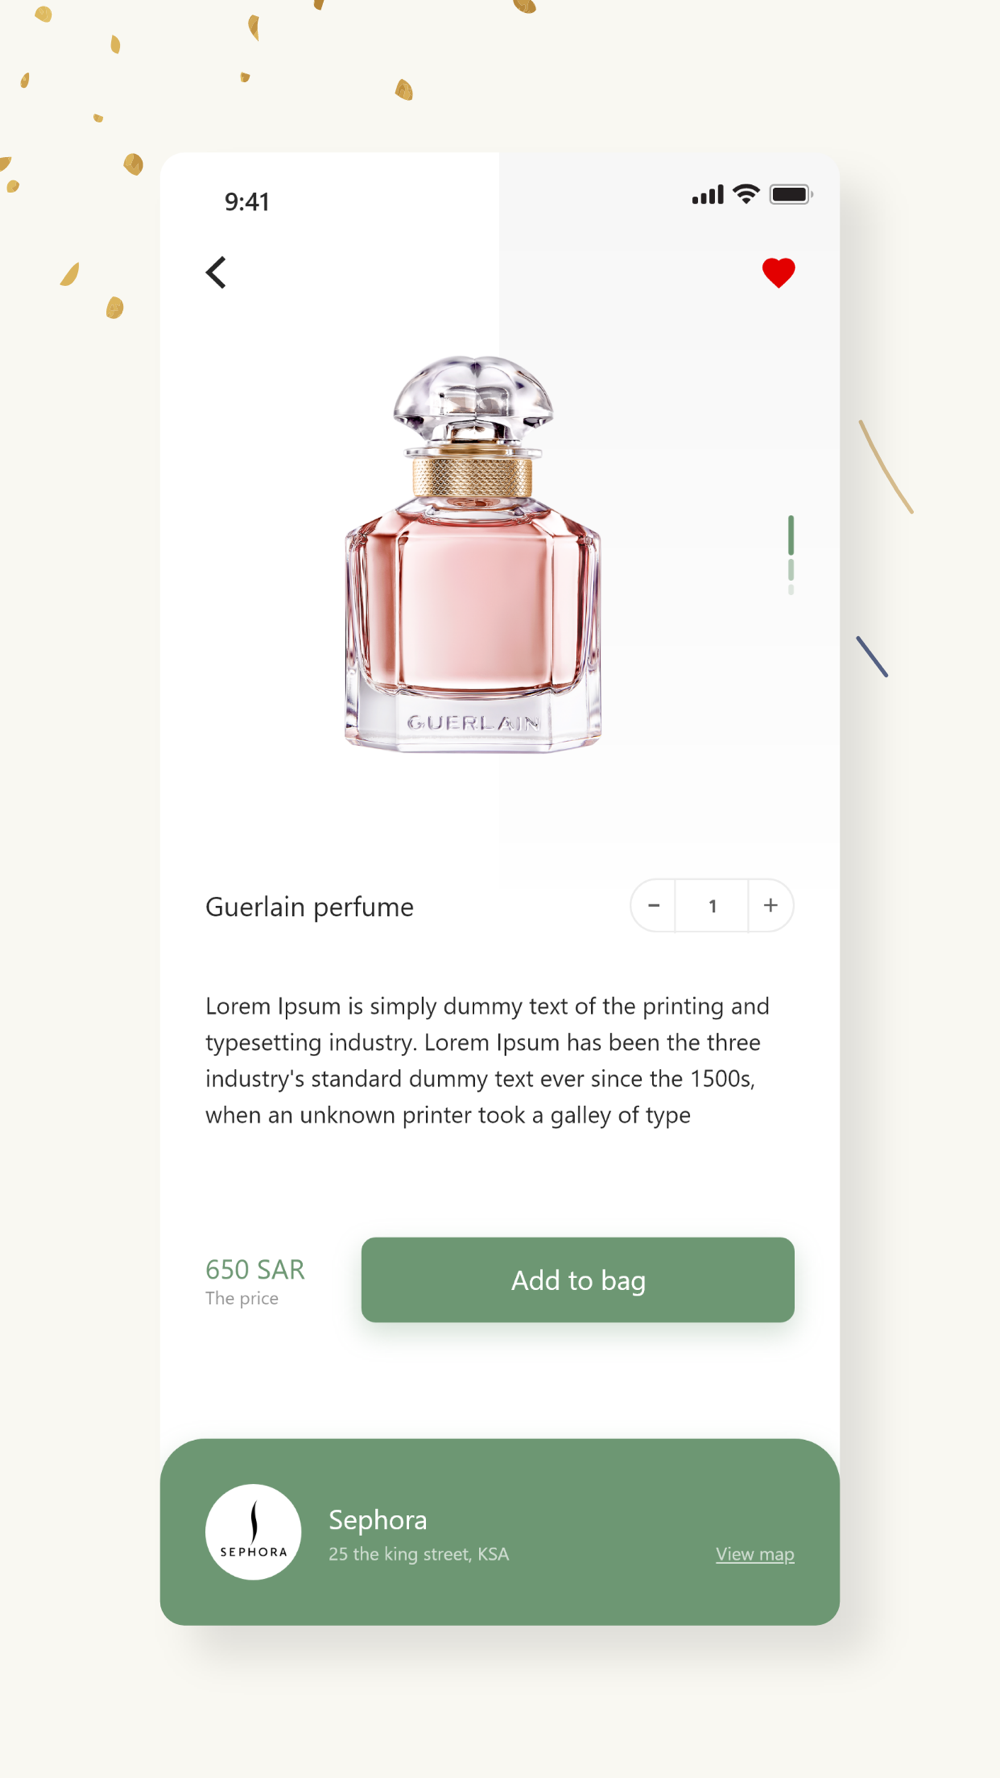Select the first image indicator bar

[791, 535]
